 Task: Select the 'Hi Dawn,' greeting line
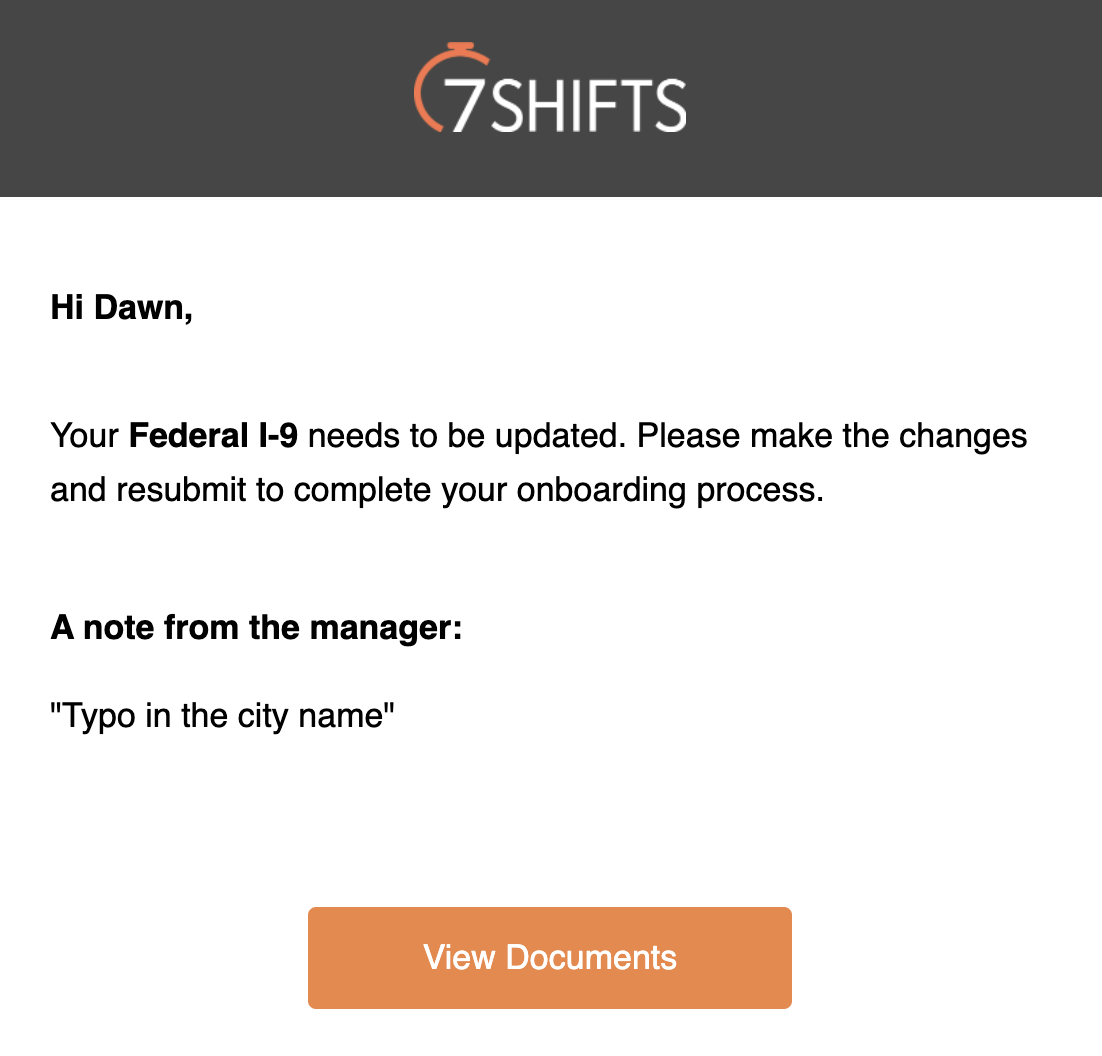click(122, 308)
